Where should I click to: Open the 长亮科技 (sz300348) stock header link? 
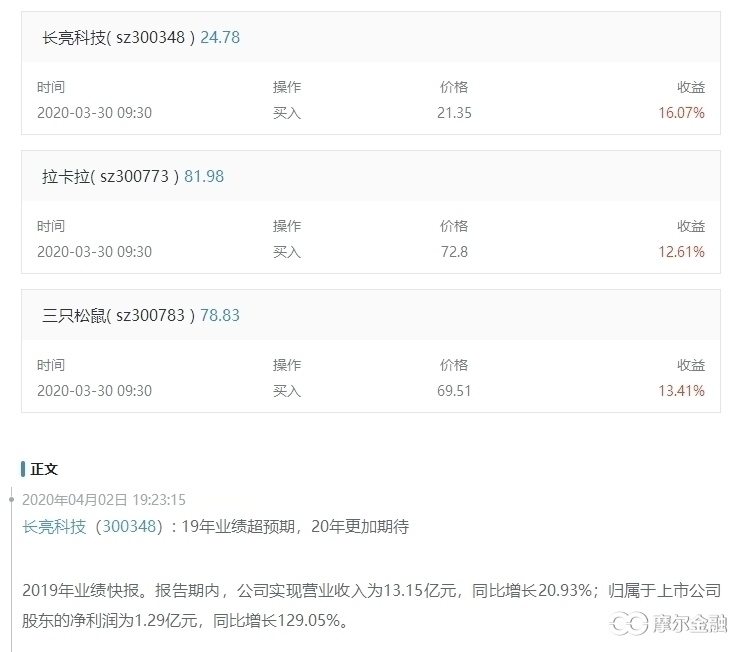coord(118,37)
